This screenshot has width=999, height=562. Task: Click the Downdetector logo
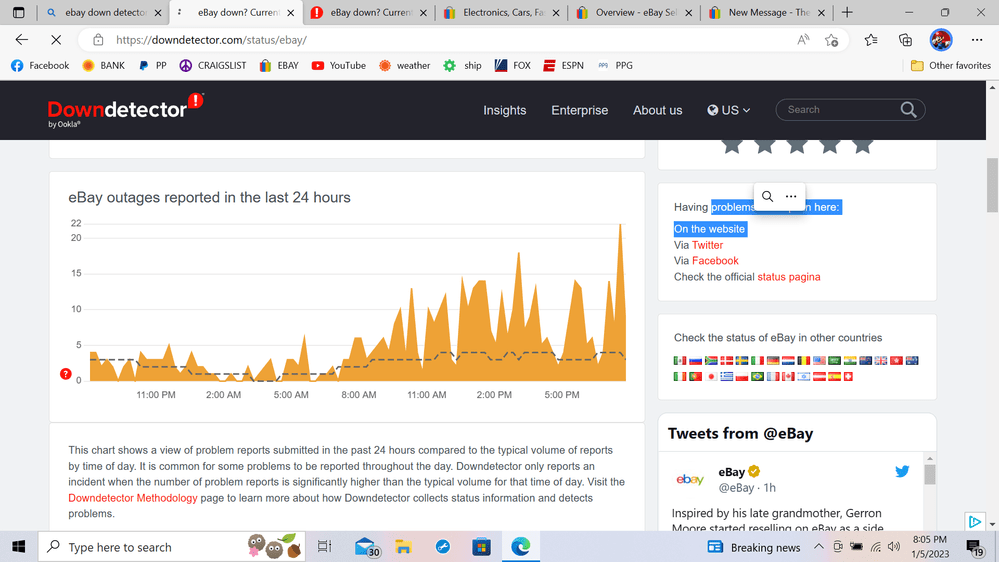pos(126,110)
